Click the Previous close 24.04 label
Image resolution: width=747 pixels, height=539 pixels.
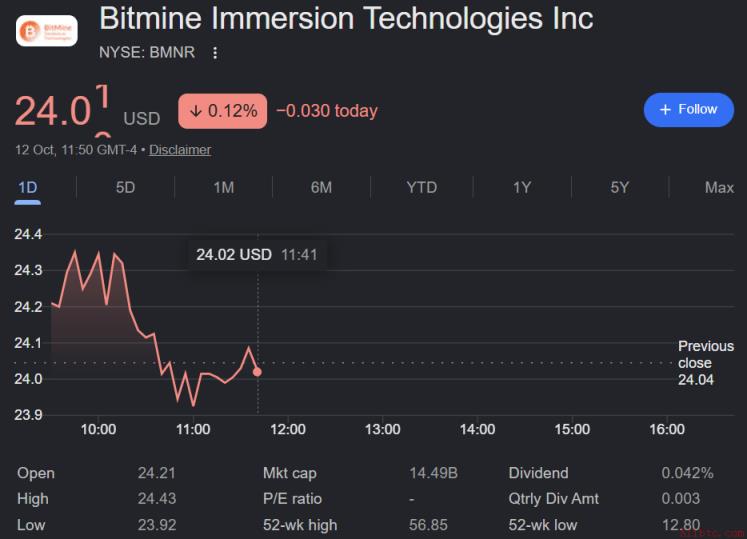[x=706, y=363]
